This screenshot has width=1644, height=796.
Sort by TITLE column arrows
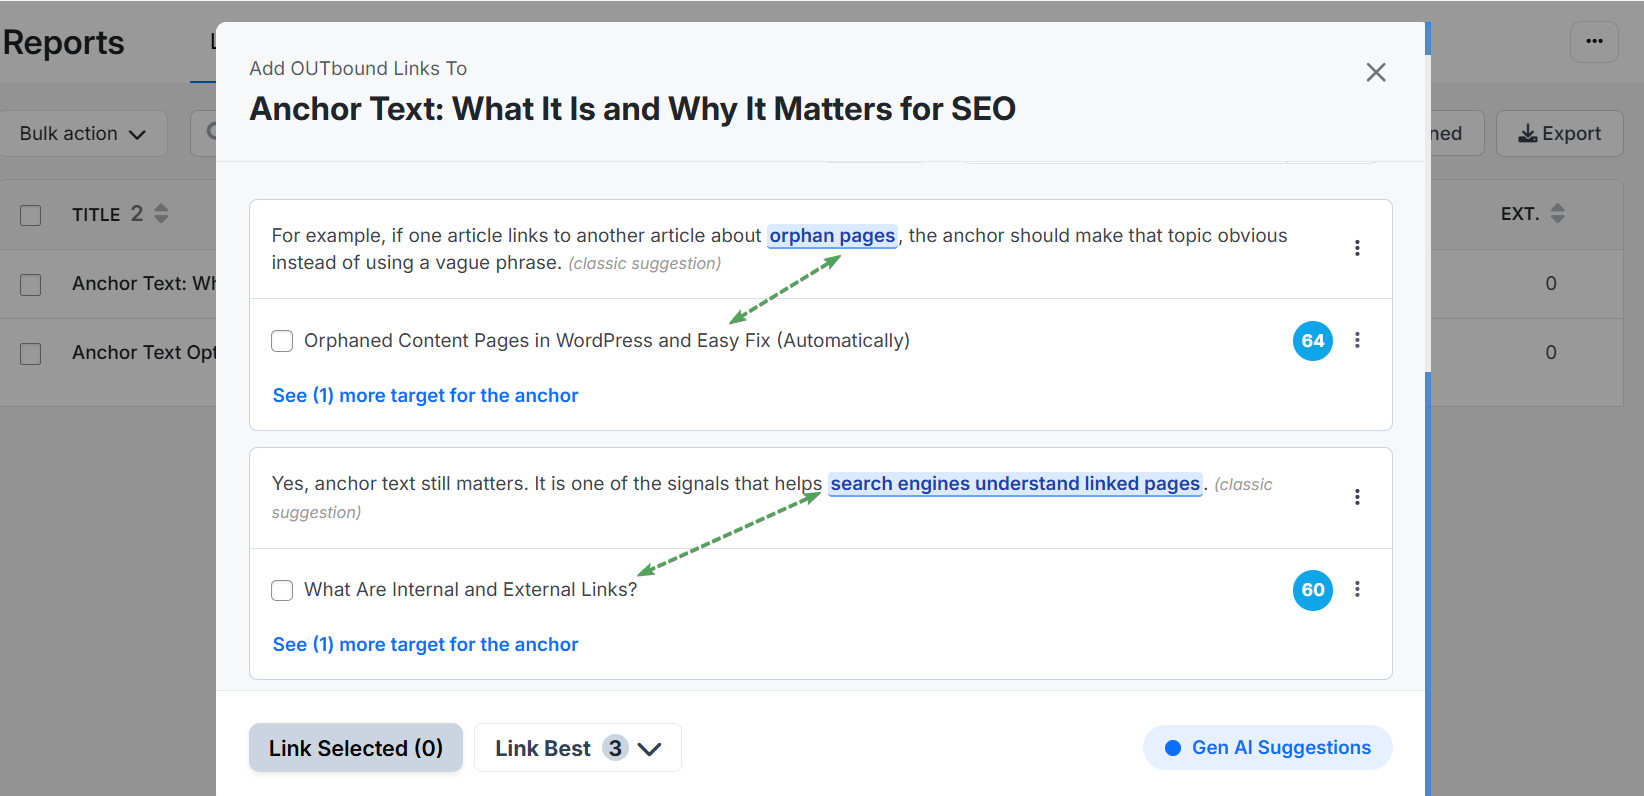(x=161, y=214)
